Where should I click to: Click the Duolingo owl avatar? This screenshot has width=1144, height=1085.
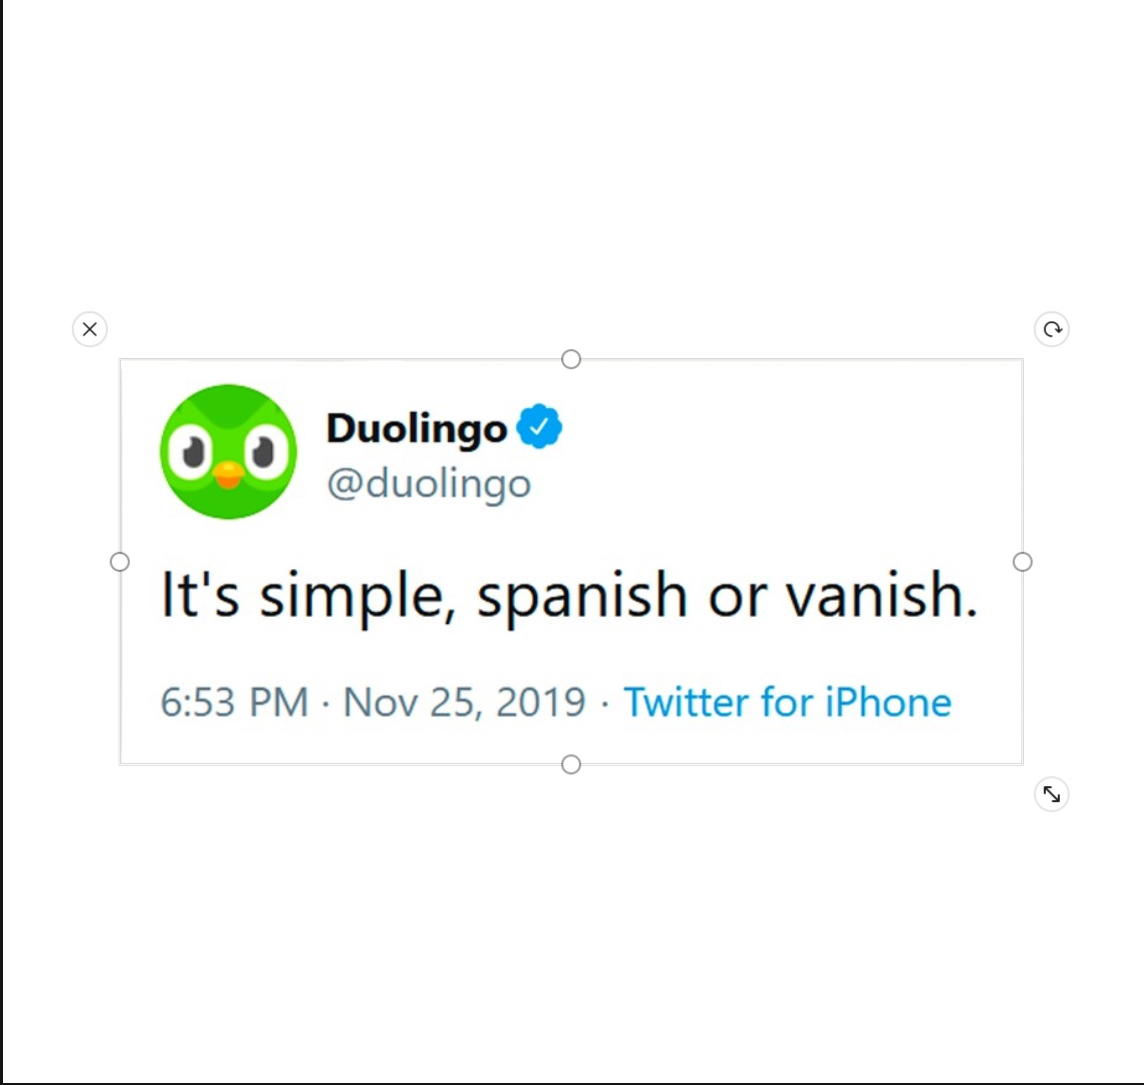tap(228, 451)
